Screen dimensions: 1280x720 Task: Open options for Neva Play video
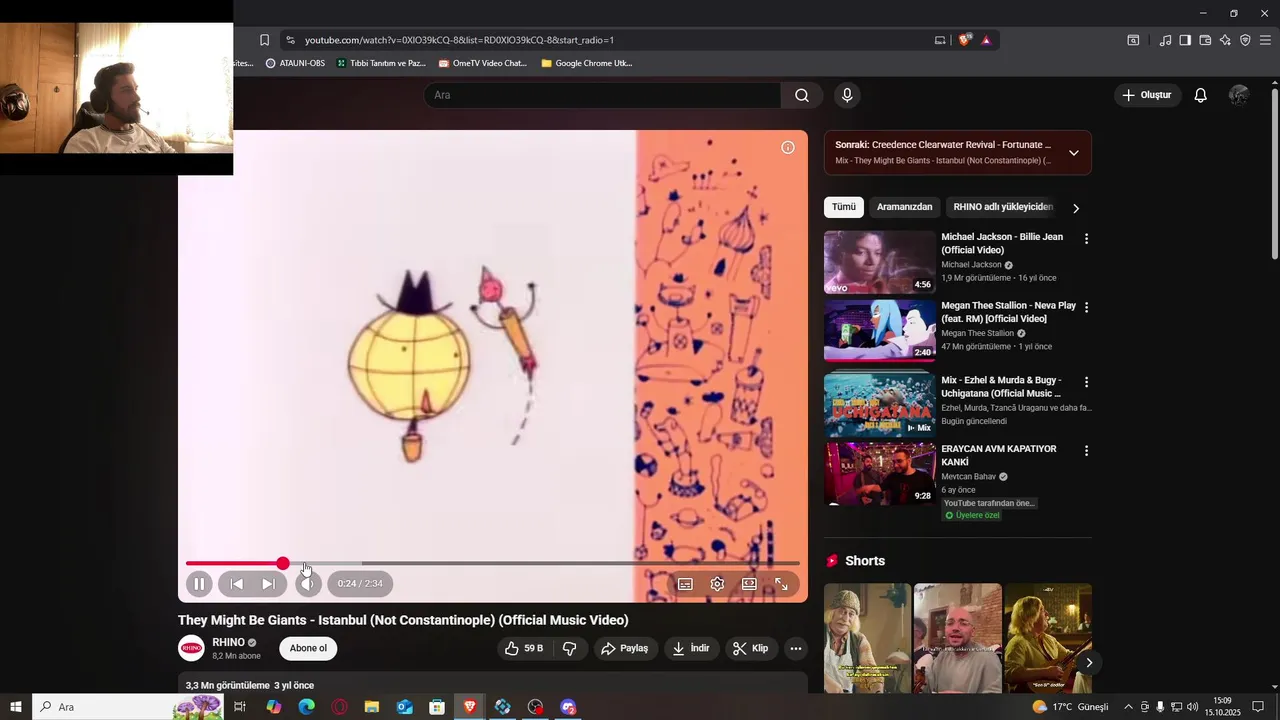click(x=1086, y=307)
